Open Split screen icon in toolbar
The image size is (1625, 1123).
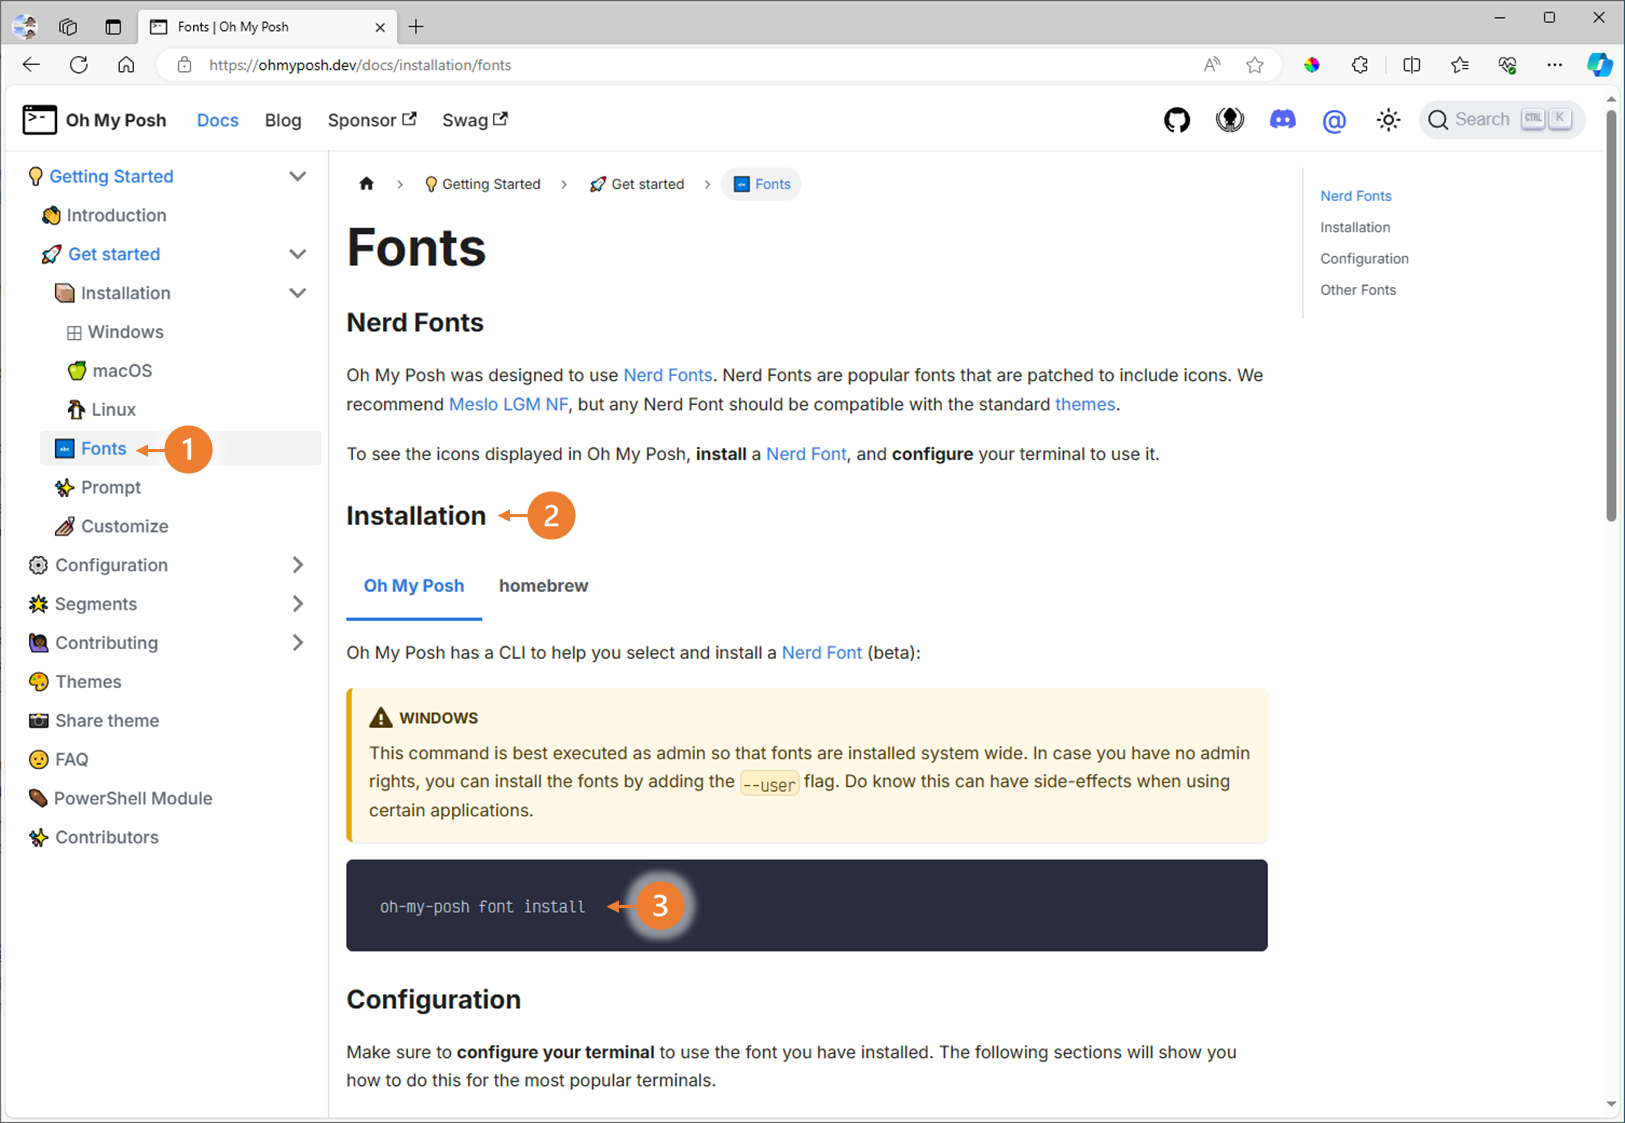click(x=1412, y=65)
